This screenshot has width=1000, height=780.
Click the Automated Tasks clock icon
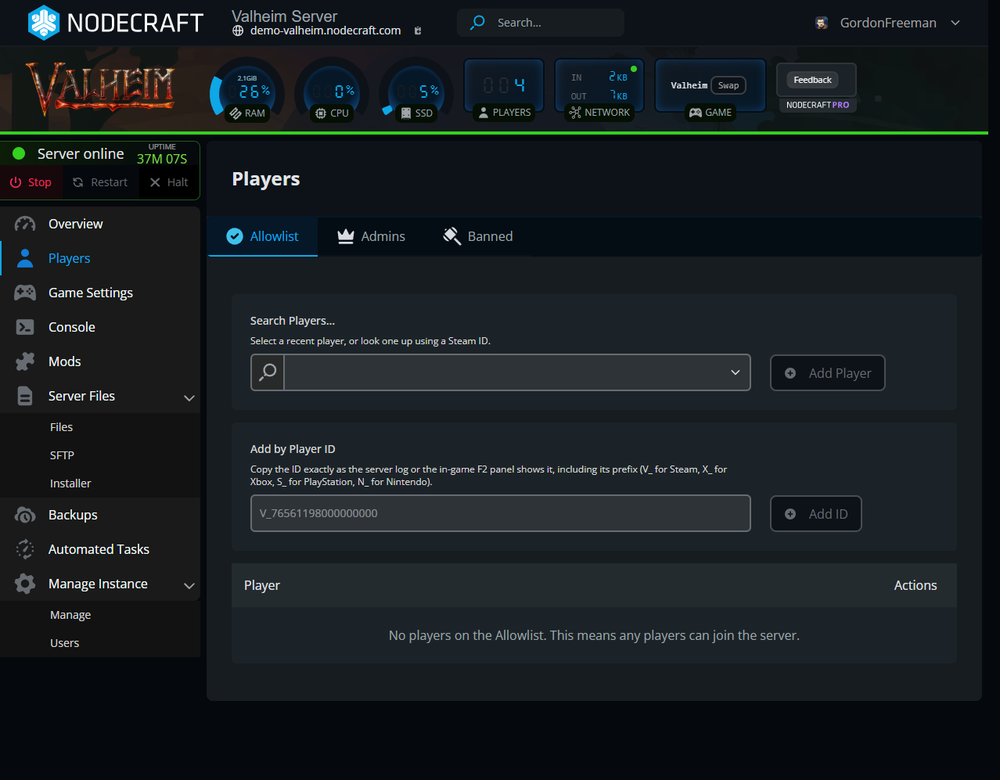25,549
